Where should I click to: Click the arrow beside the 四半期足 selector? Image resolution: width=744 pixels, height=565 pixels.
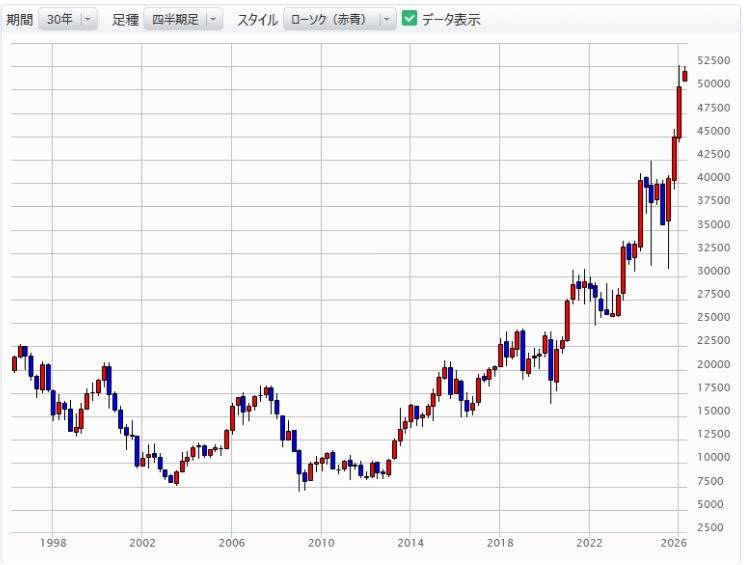[213, 19]
